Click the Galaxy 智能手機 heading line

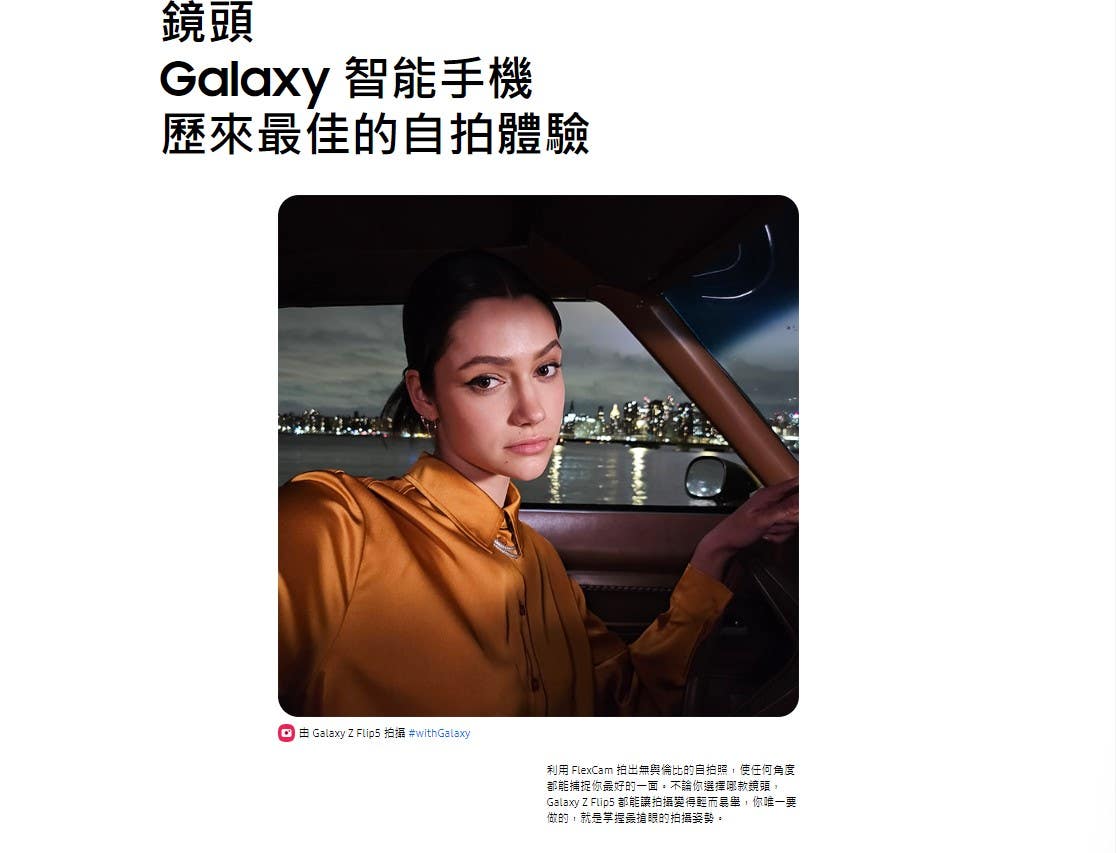pyautogui.click(x=346, y=79)
